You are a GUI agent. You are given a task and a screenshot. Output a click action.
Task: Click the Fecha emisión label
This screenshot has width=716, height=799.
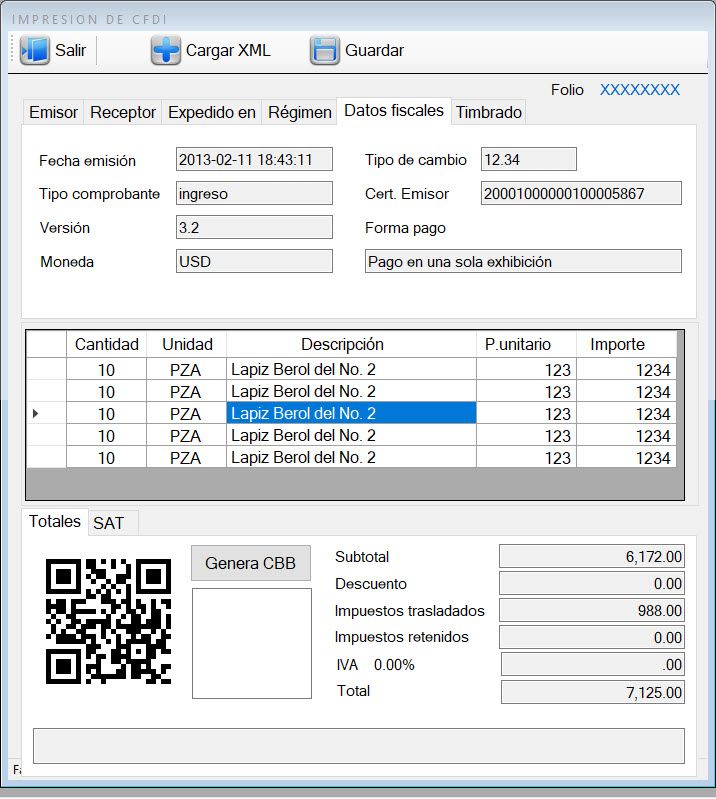88,161
